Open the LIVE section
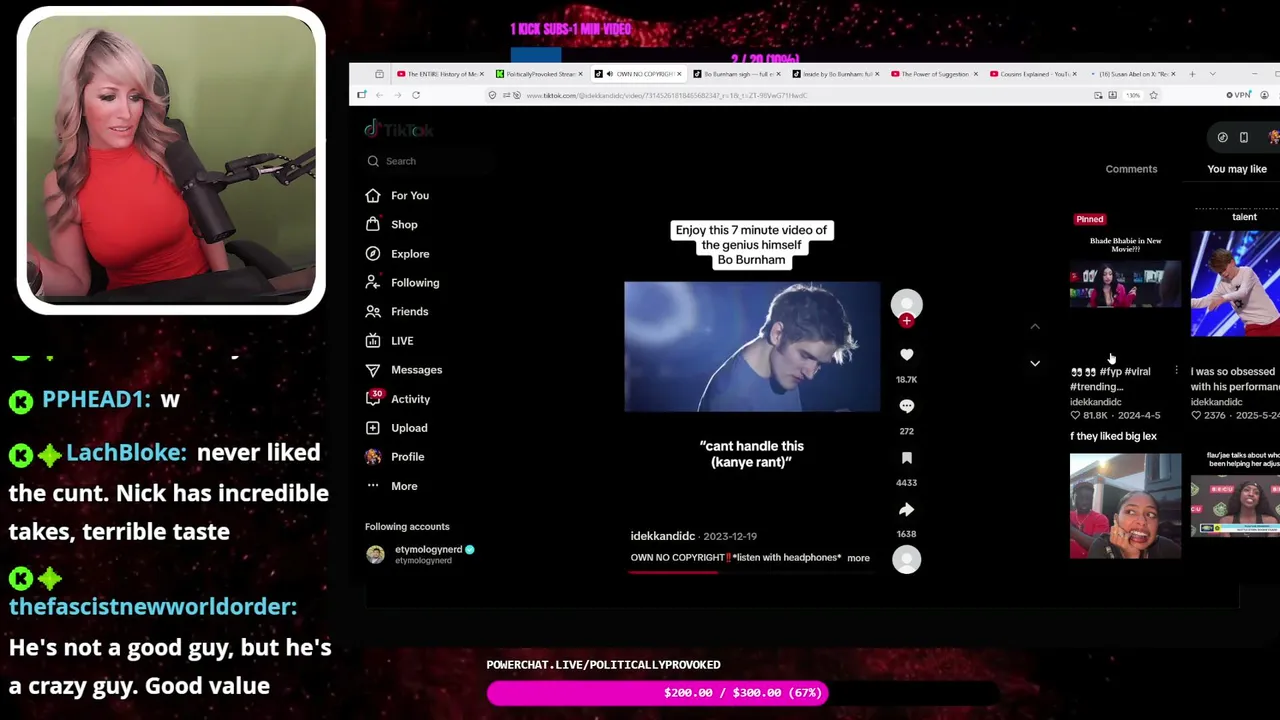Image resolution: width=1280 pixels, height=720 pixels. pyautogui.click(x=390, y=341)
